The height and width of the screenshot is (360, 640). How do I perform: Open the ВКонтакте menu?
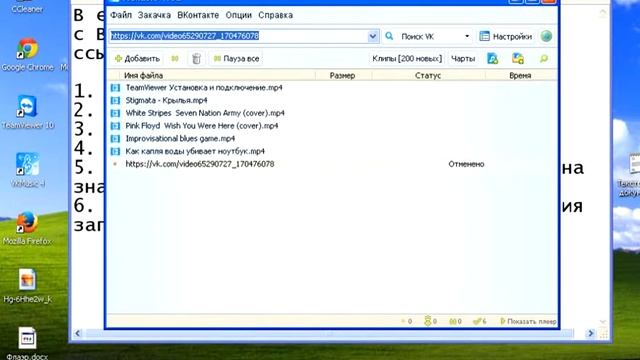(198, 15)
